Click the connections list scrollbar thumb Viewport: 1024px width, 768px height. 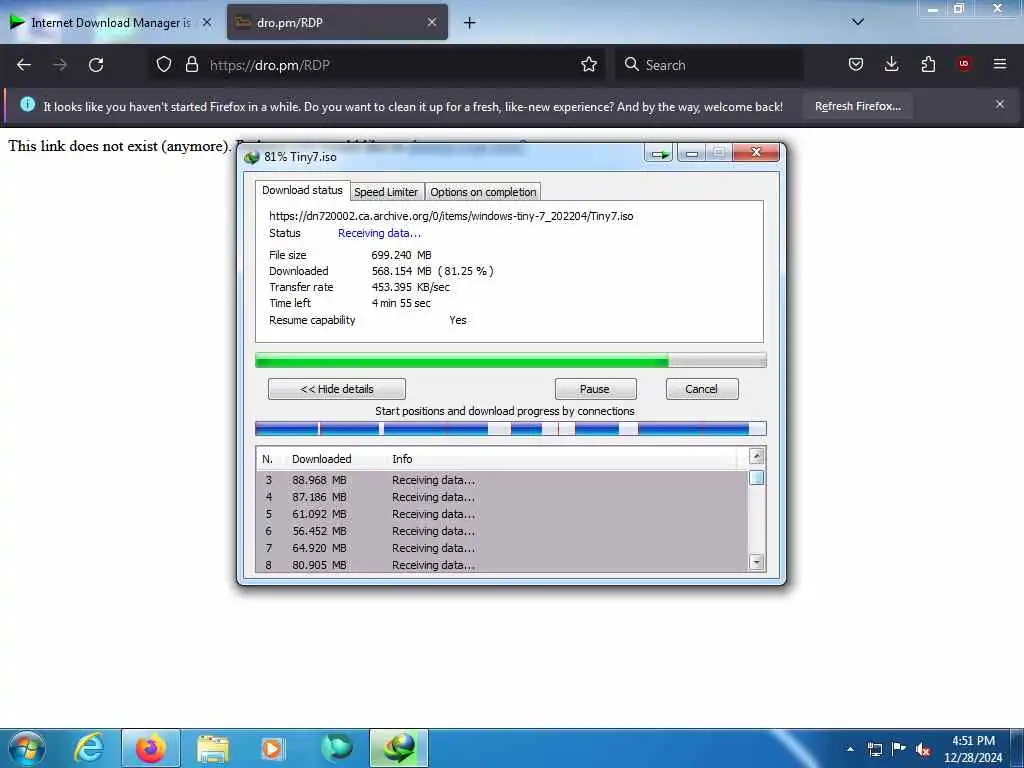[x=756, y=477]
